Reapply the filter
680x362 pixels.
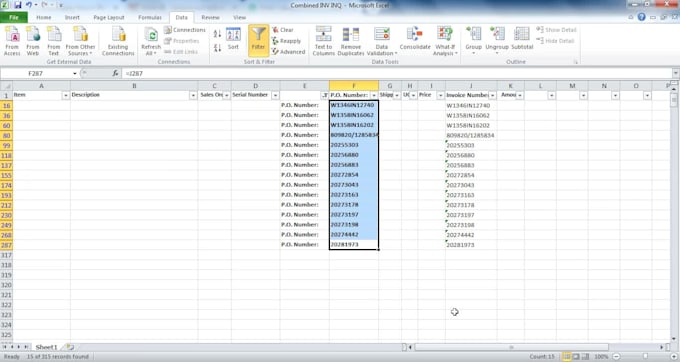point(286,41)
